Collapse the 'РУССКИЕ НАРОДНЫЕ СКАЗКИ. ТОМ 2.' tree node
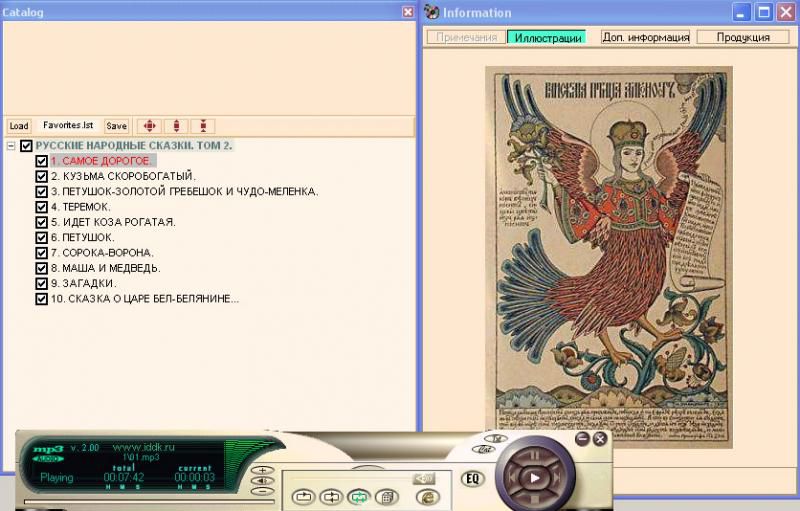The height and width of the screenshot is (511, 800). pyautogui.click(x=10, y=146)
